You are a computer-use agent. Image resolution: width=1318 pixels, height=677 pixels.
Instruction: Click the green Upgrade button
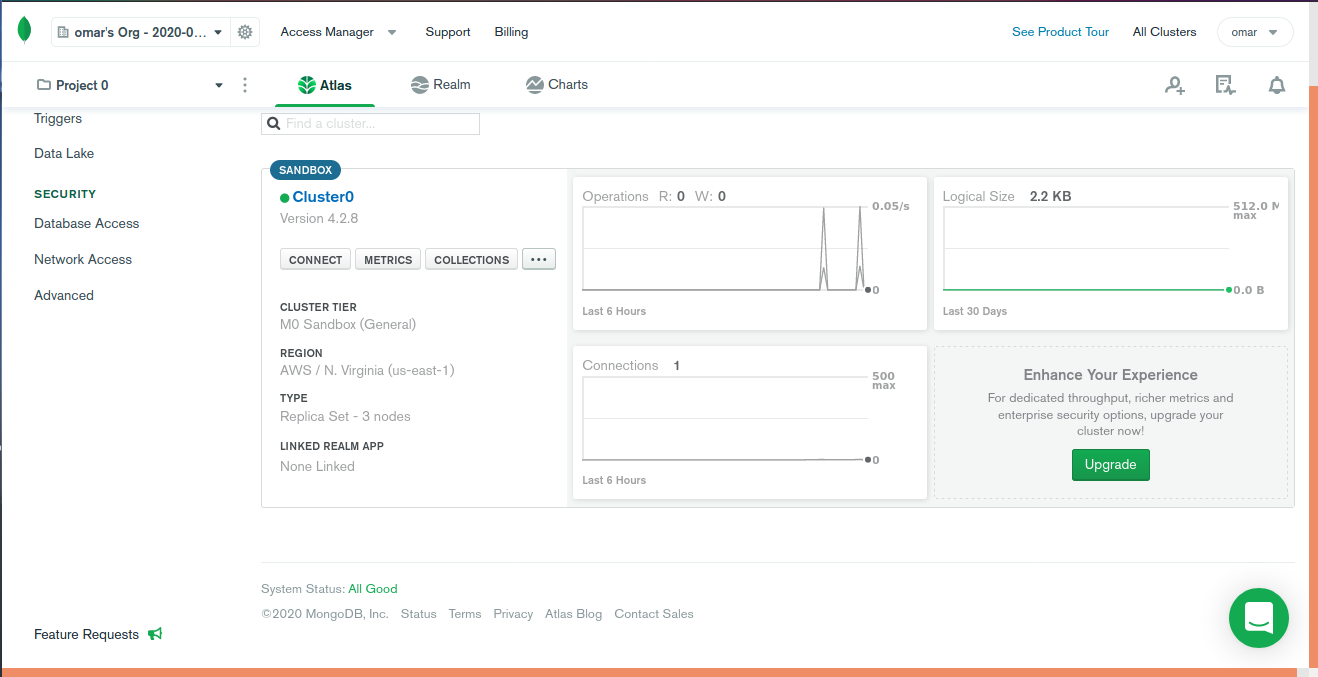(1111, 465)
